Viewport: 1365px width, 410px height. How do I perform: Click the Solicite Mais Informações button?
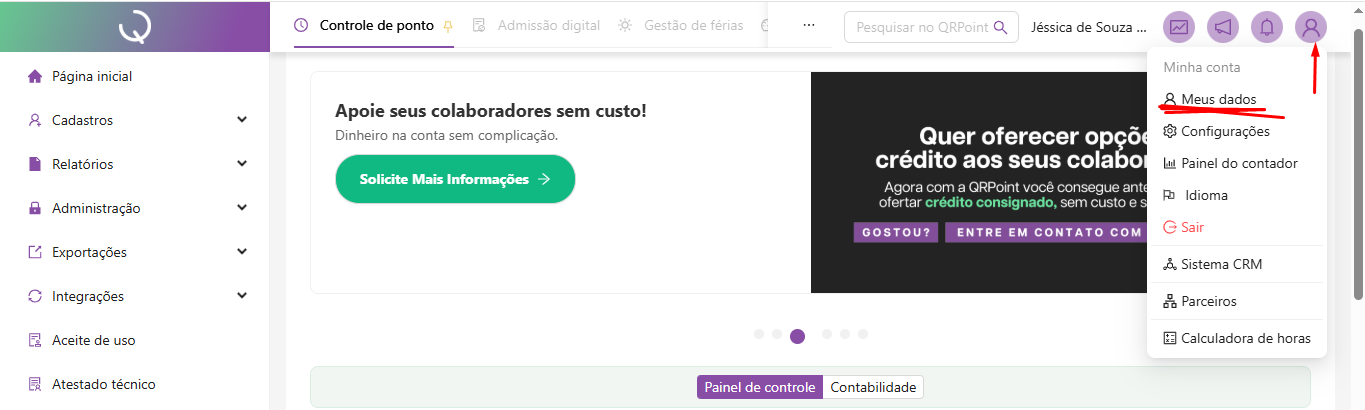tap(455, 179)
